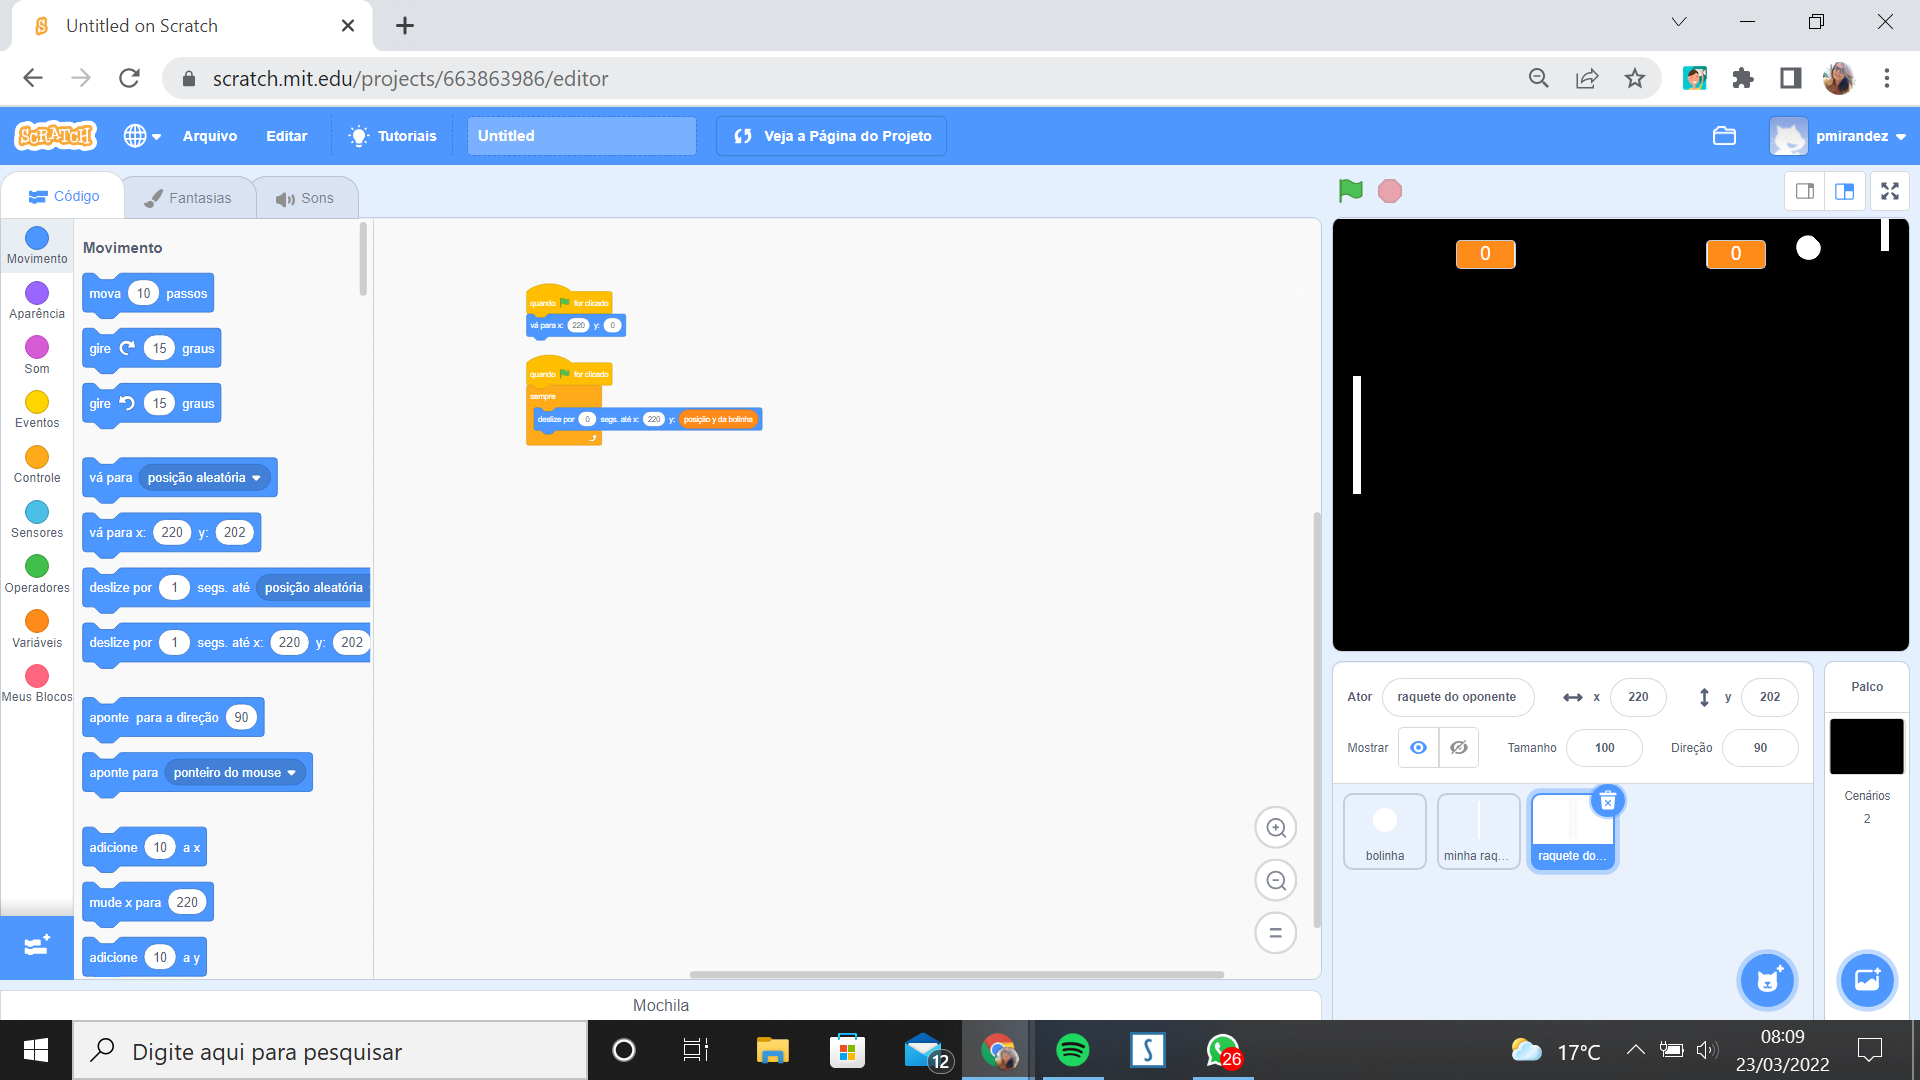Select minha raquete sprite thumbnail

point(1478,828)
